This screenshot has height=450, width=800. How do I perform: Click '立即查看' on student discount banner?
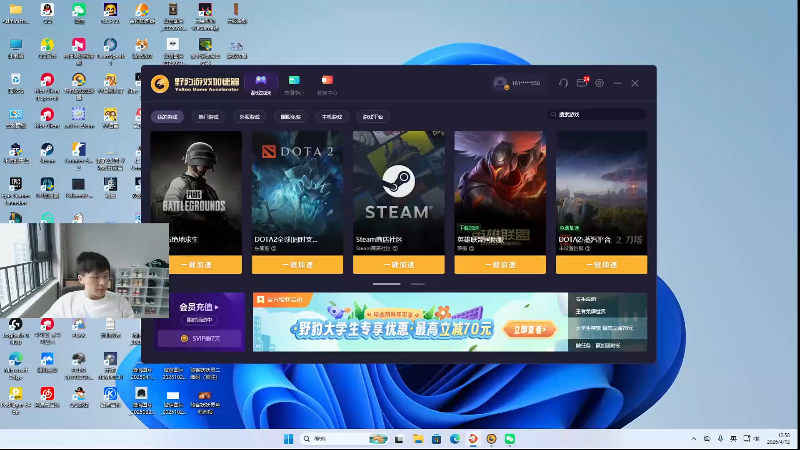530,330
